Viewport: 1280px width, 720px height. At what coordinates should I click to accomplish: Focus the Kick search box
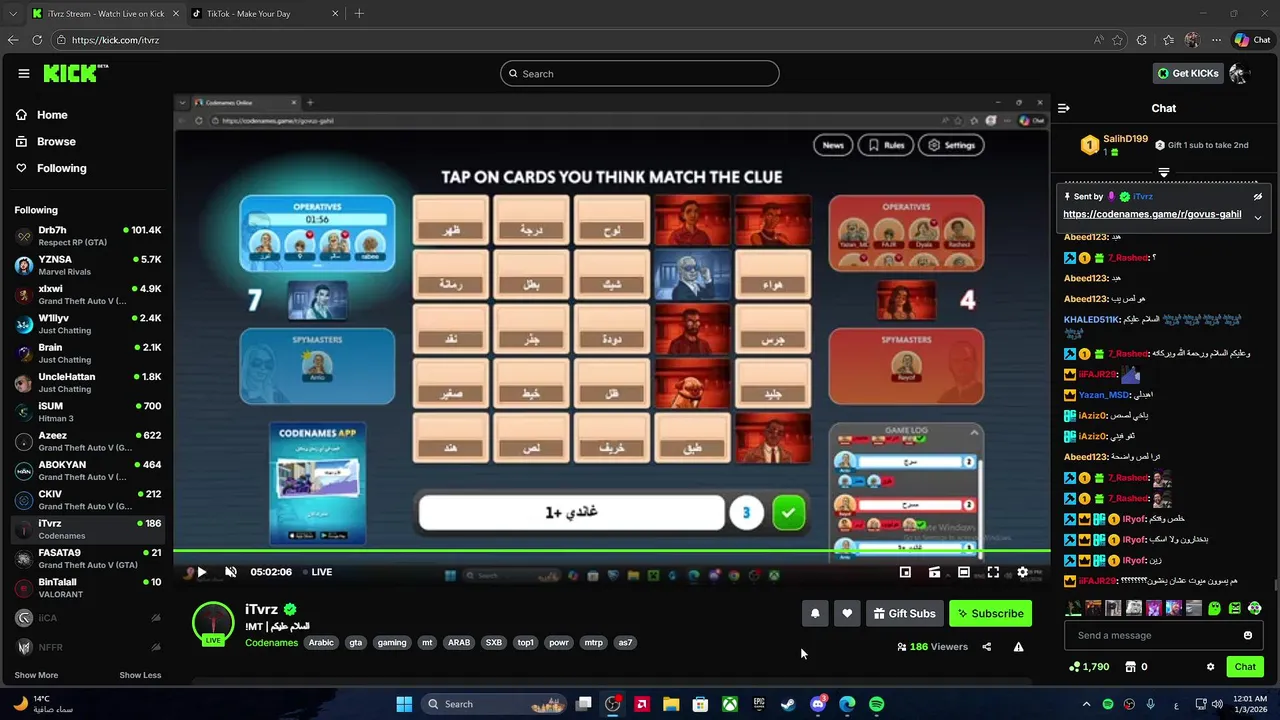640,73
